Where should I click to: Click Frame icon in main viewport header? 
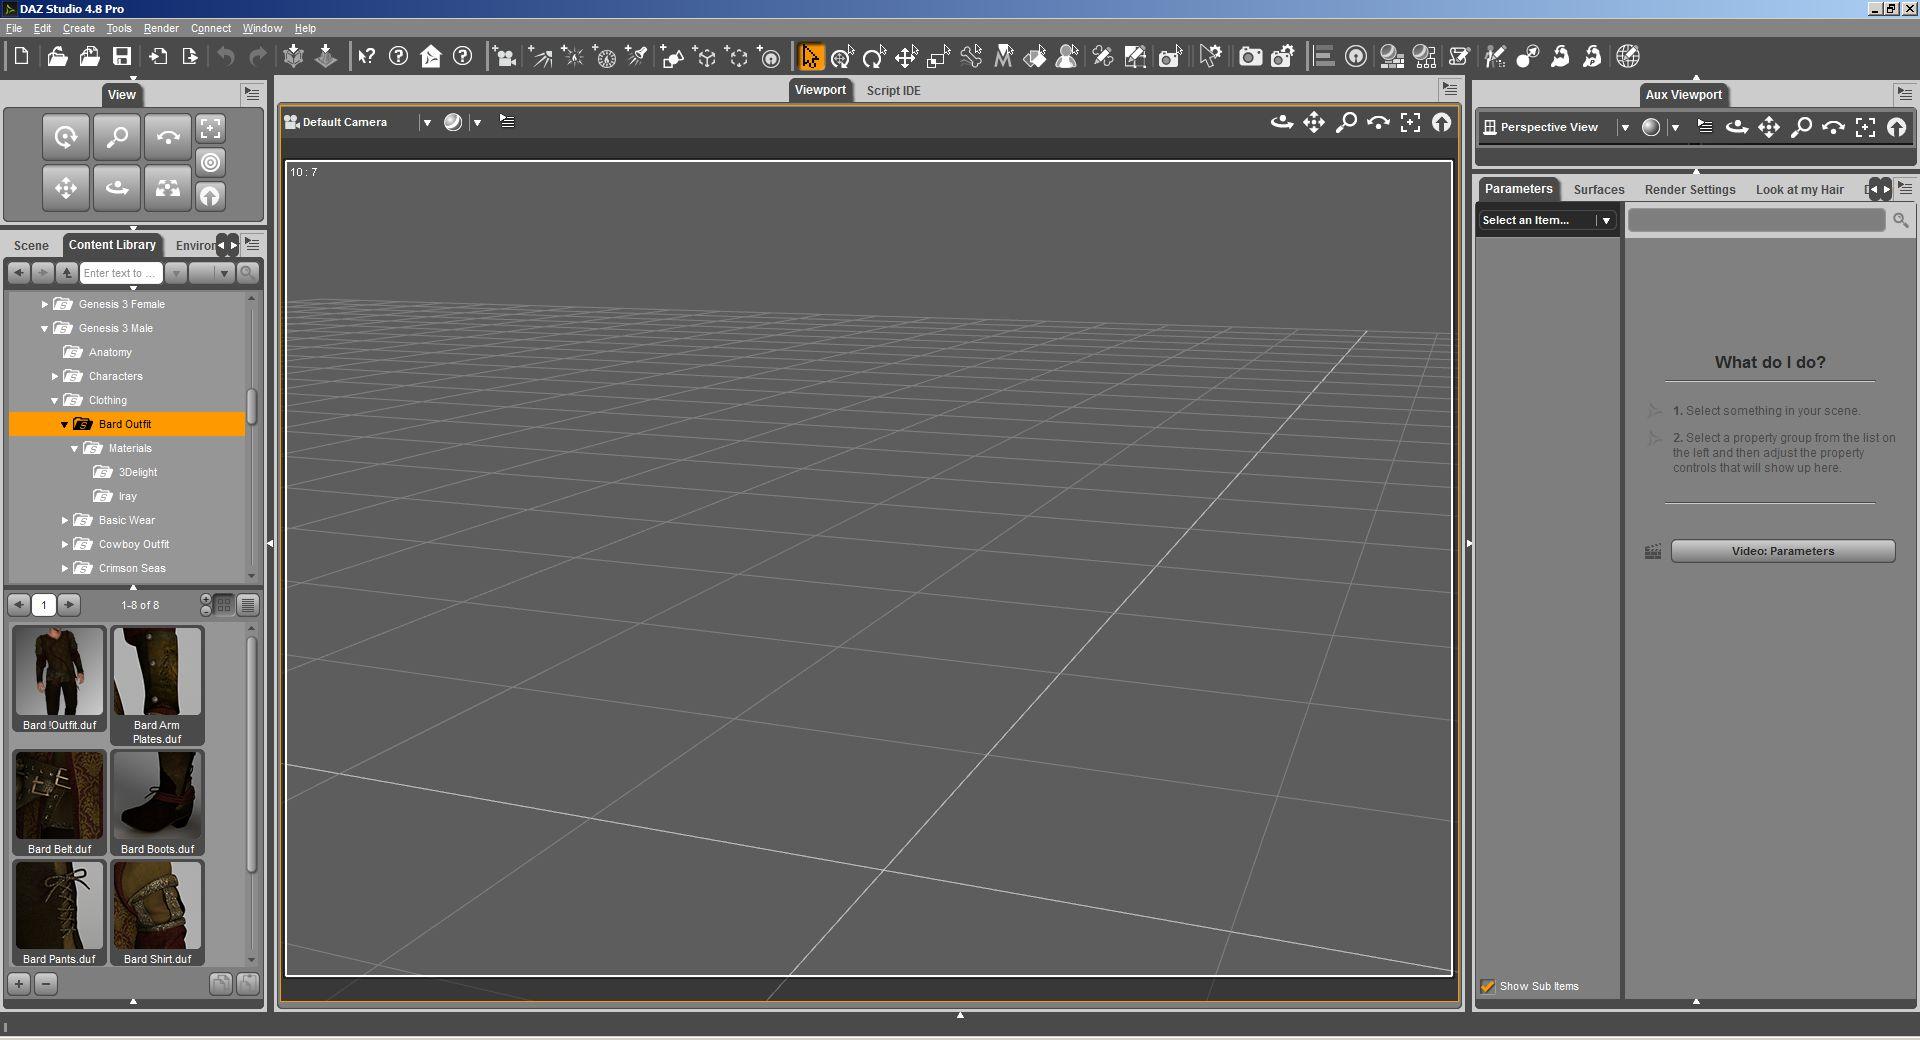tap(1410, 123)
